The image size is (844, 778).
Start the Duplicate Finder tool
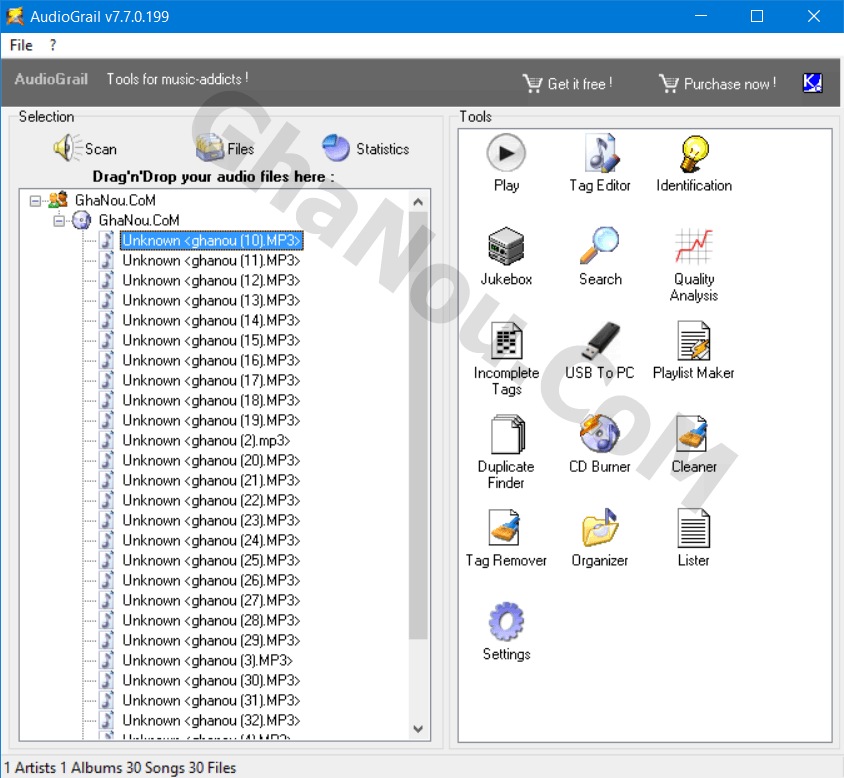(506, 452)
